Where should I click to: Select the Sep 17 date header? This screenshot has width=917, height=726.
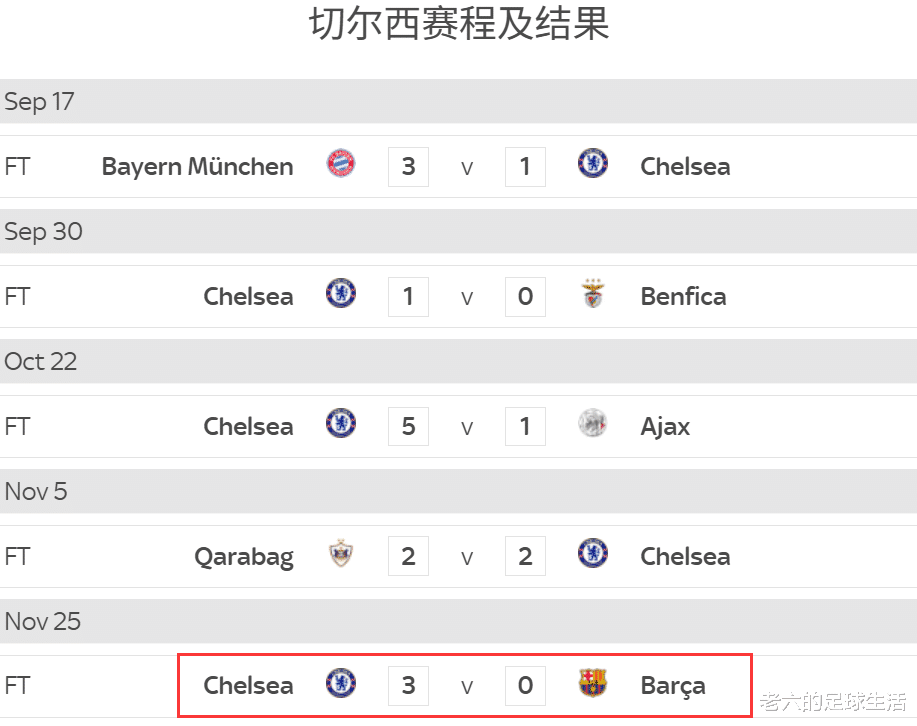[x=39, y=102]
